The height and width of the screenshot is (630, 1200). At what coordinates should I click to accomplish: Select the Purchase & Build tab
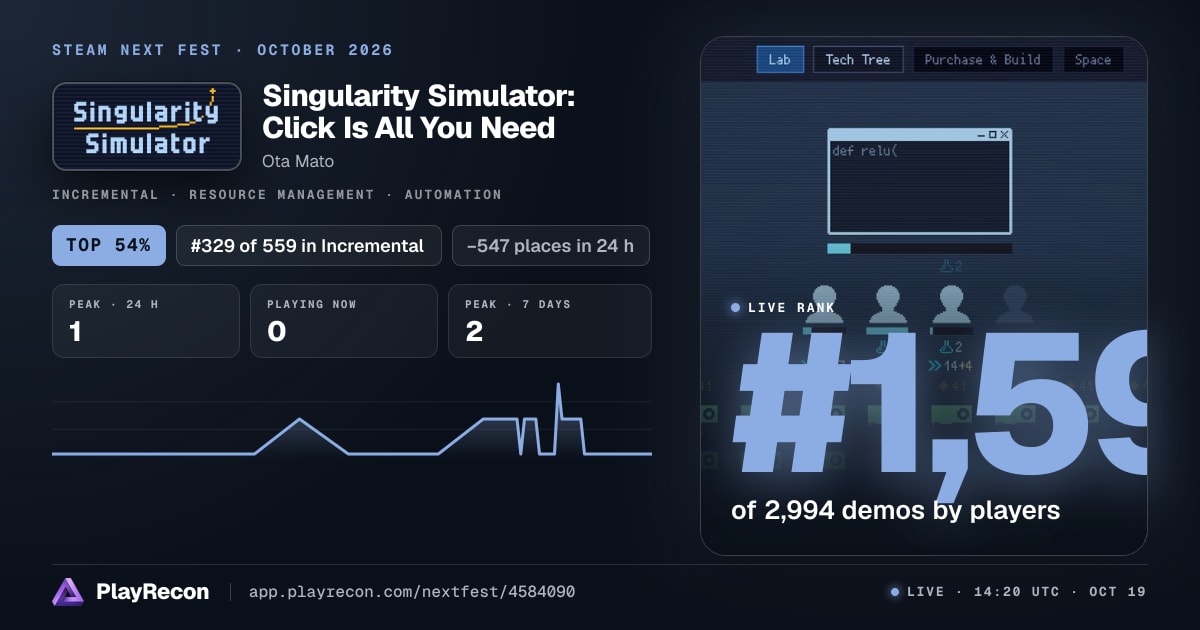tap(982, 60)
